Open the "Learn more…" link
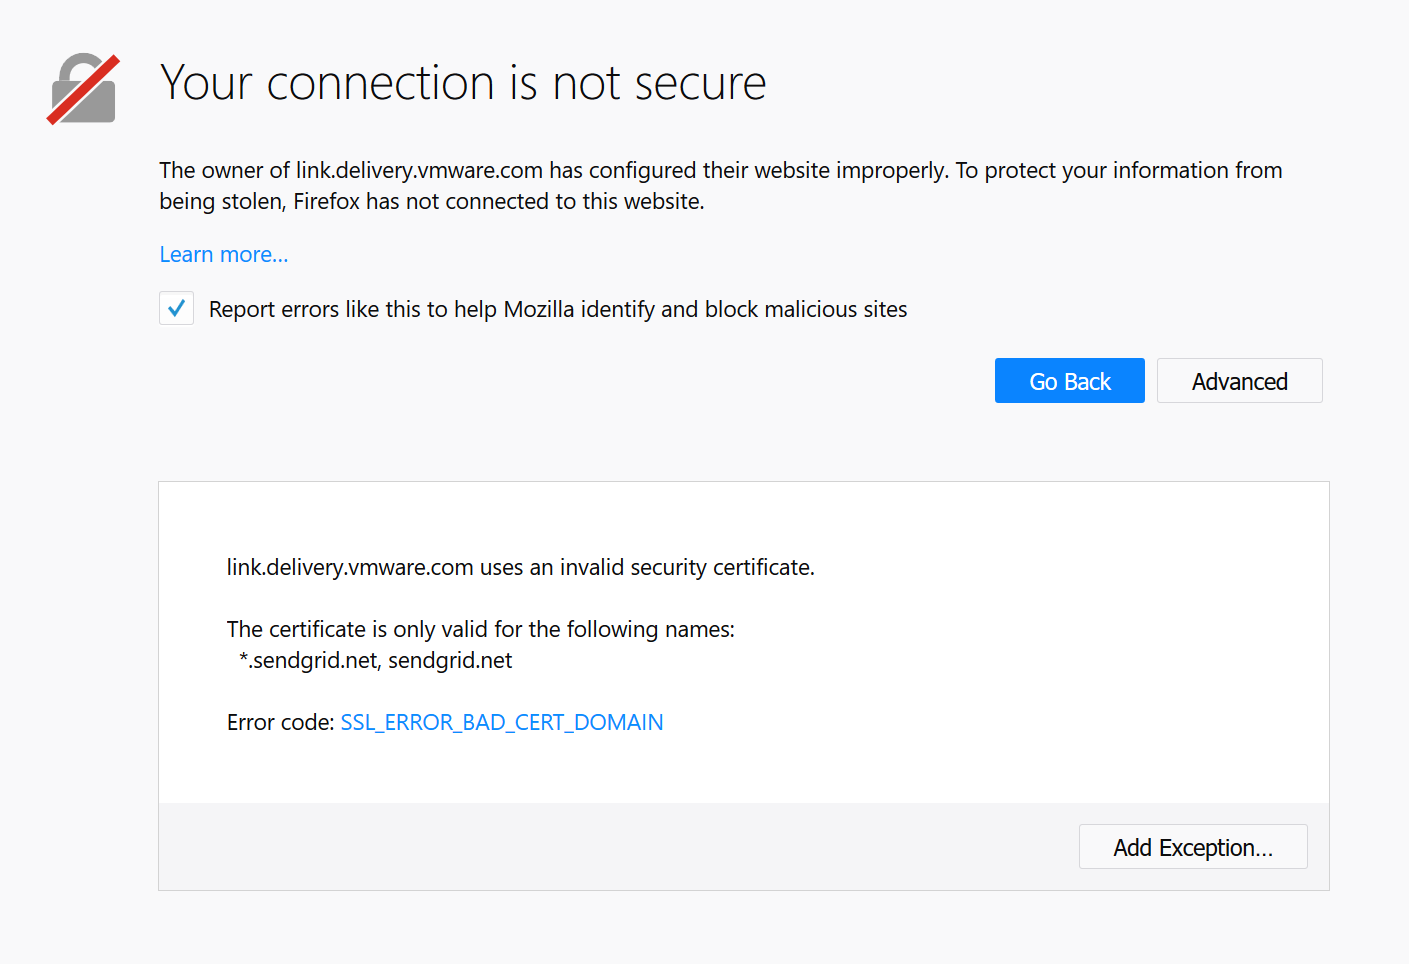This screenshot has width=1409, height=964. click(224, 255)
